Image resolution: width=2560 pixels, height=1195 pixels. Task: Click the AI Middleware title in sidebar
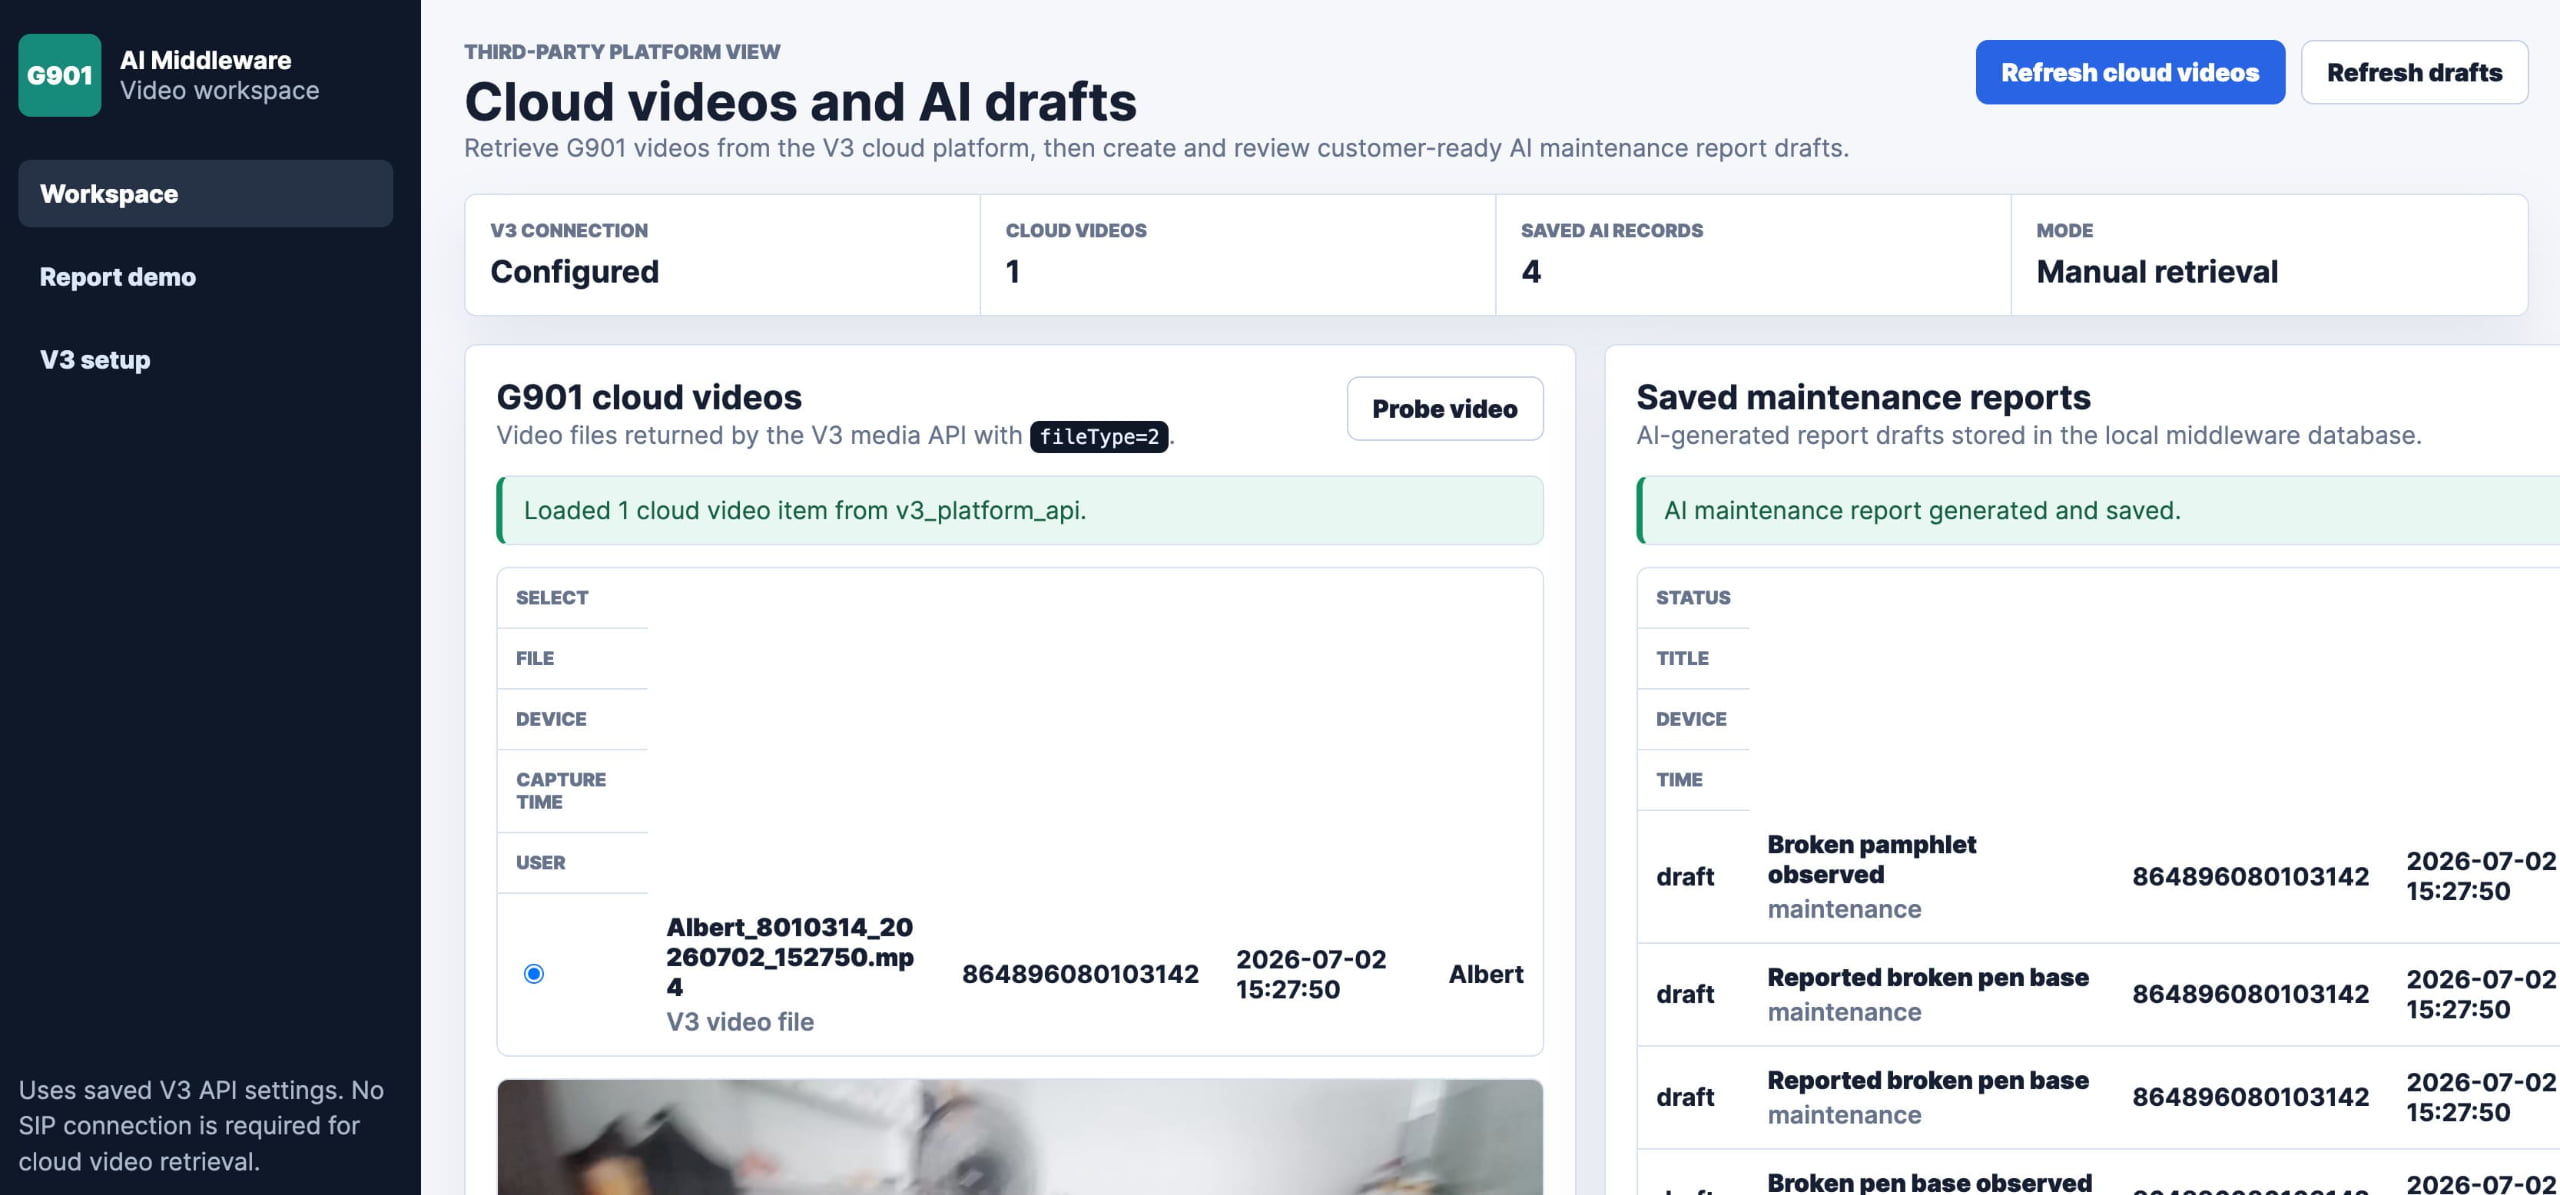pos(206,60)
